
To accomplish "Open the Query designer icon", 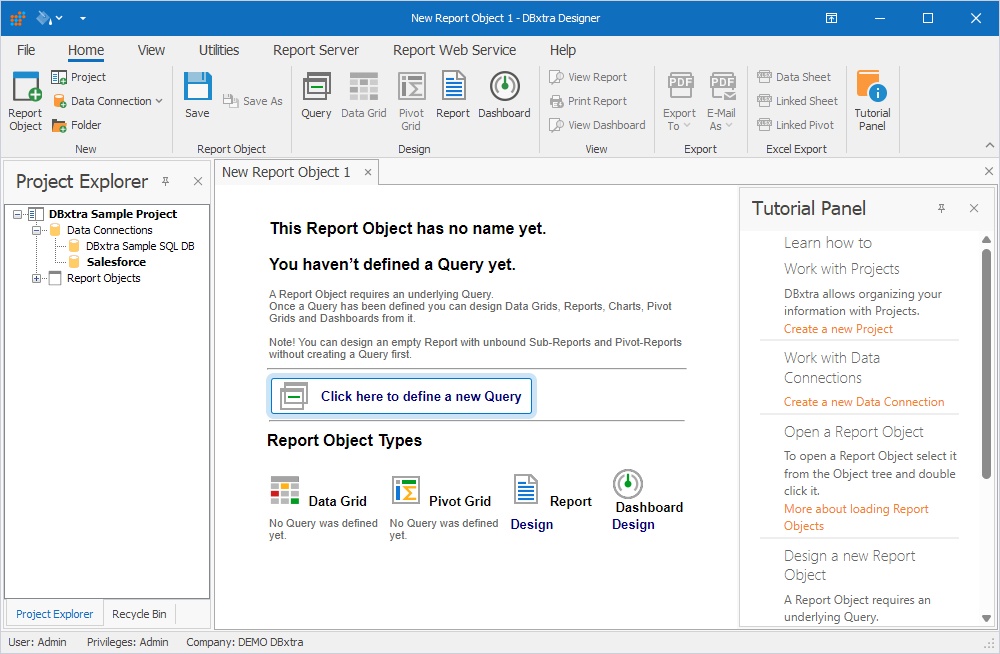I will 316,95.
